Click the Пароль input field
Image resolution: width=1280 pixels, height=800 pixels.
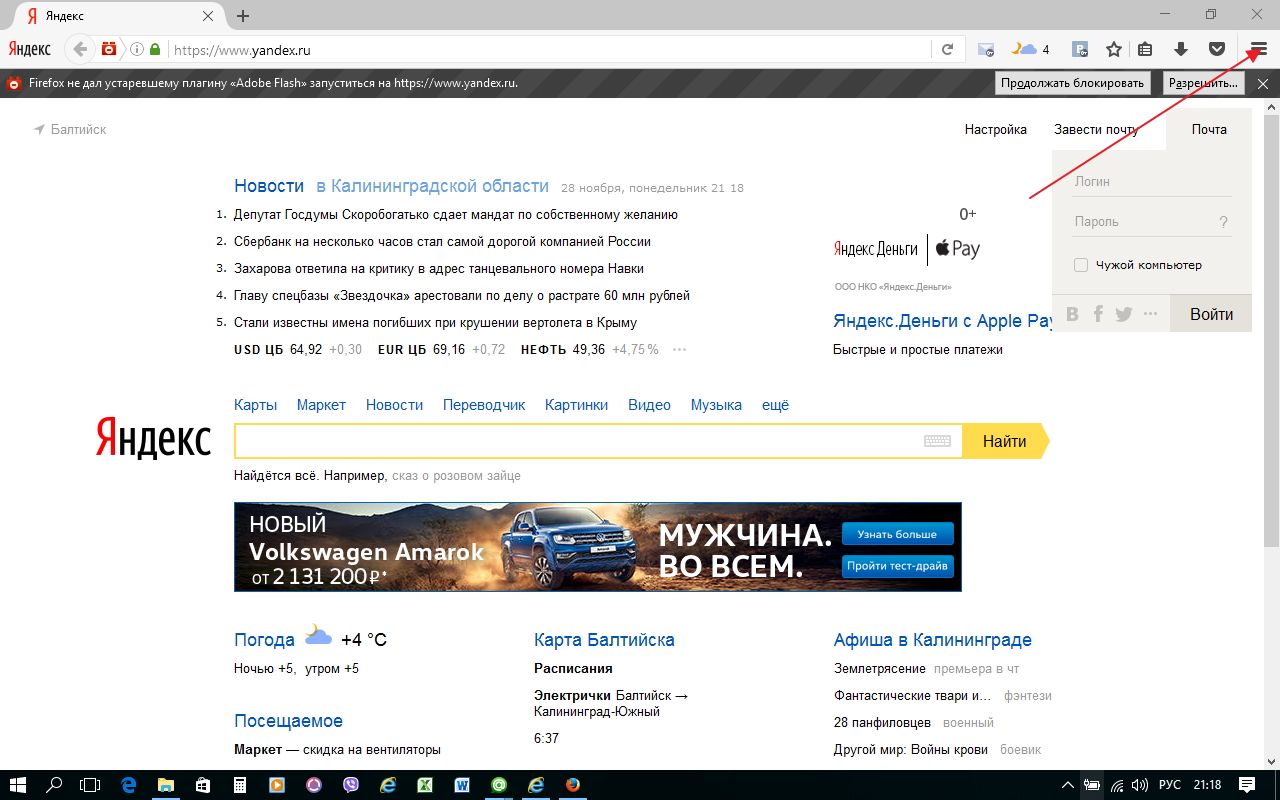pos(1142,222)
